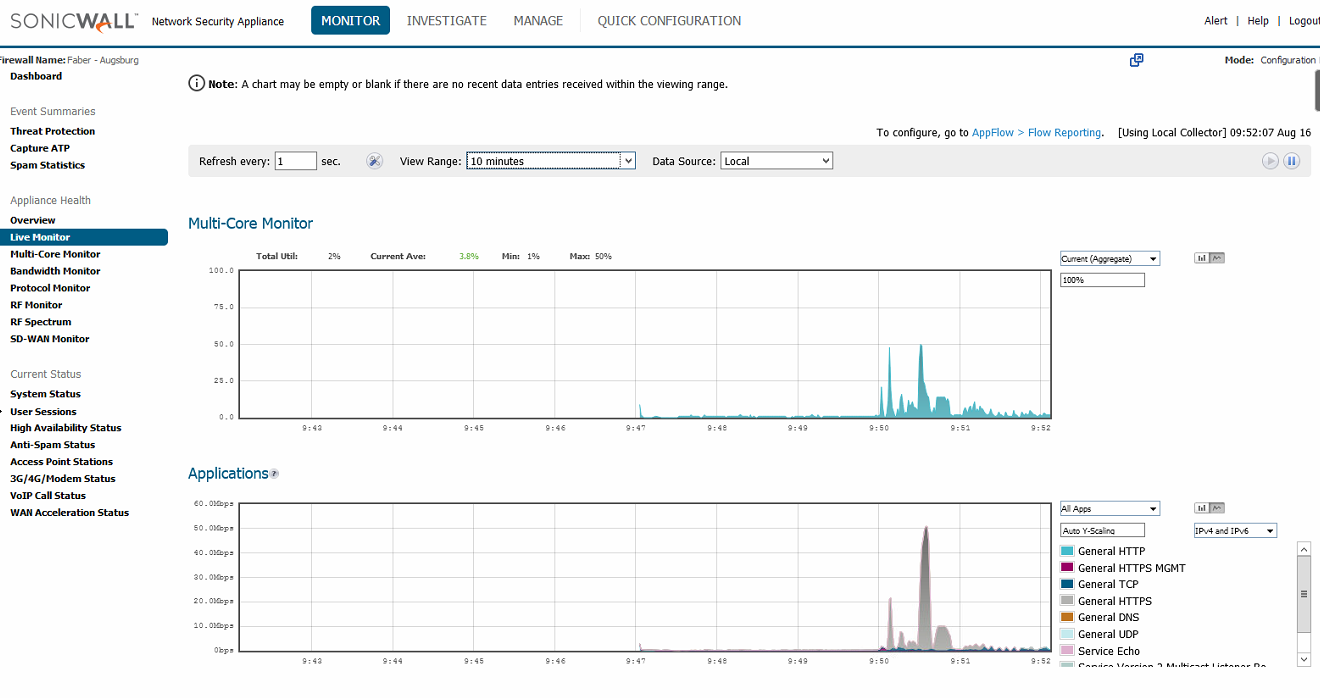Image resolution: width=1320 pixels, height=698 pixels.
Task: Click the Current Ave 3.8% value
Action: [469, 257]
